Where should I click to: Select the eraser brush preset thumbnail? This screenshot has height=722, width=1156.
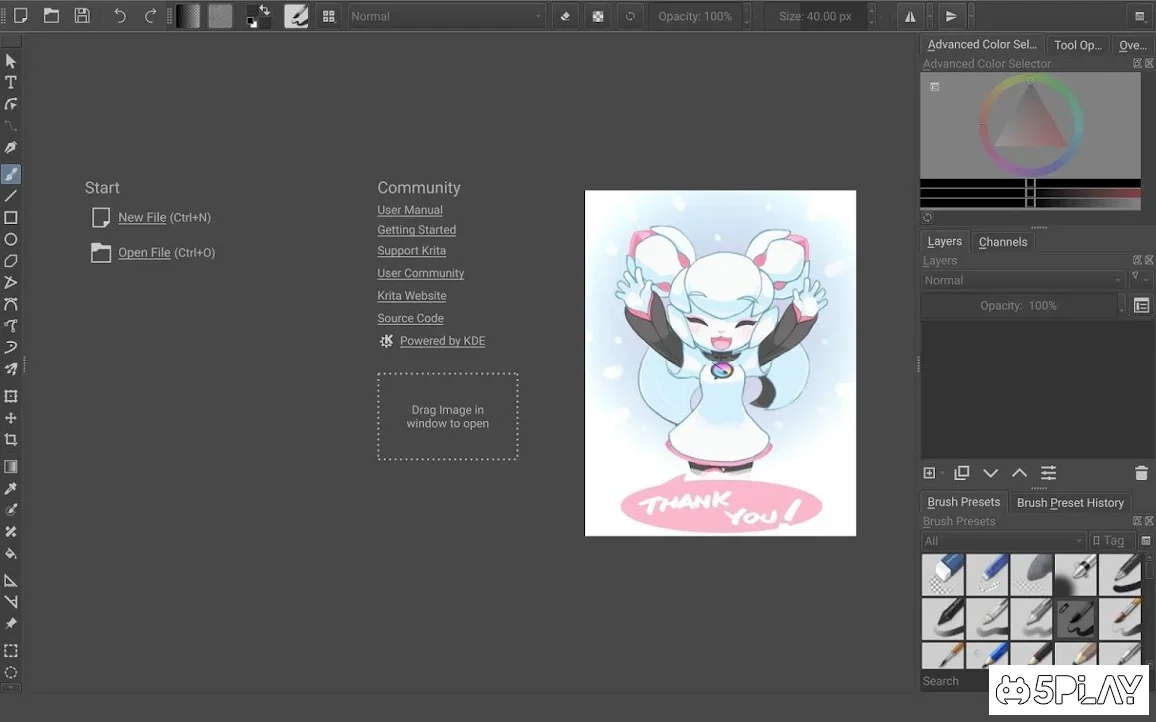tap(941, 574)
